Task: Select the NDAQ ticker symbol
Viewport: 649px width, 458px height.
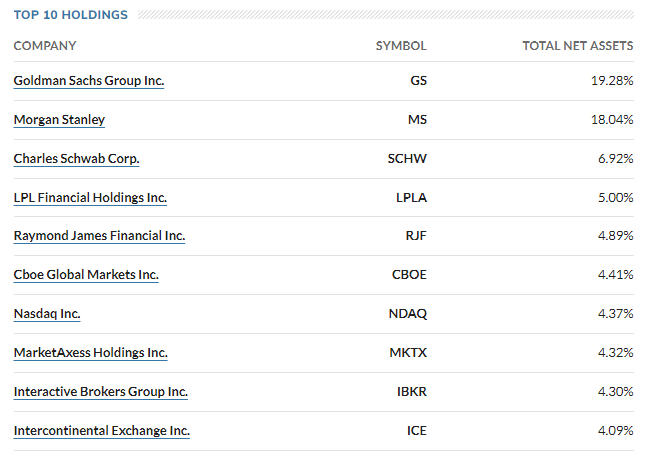Action: (408, 314)
